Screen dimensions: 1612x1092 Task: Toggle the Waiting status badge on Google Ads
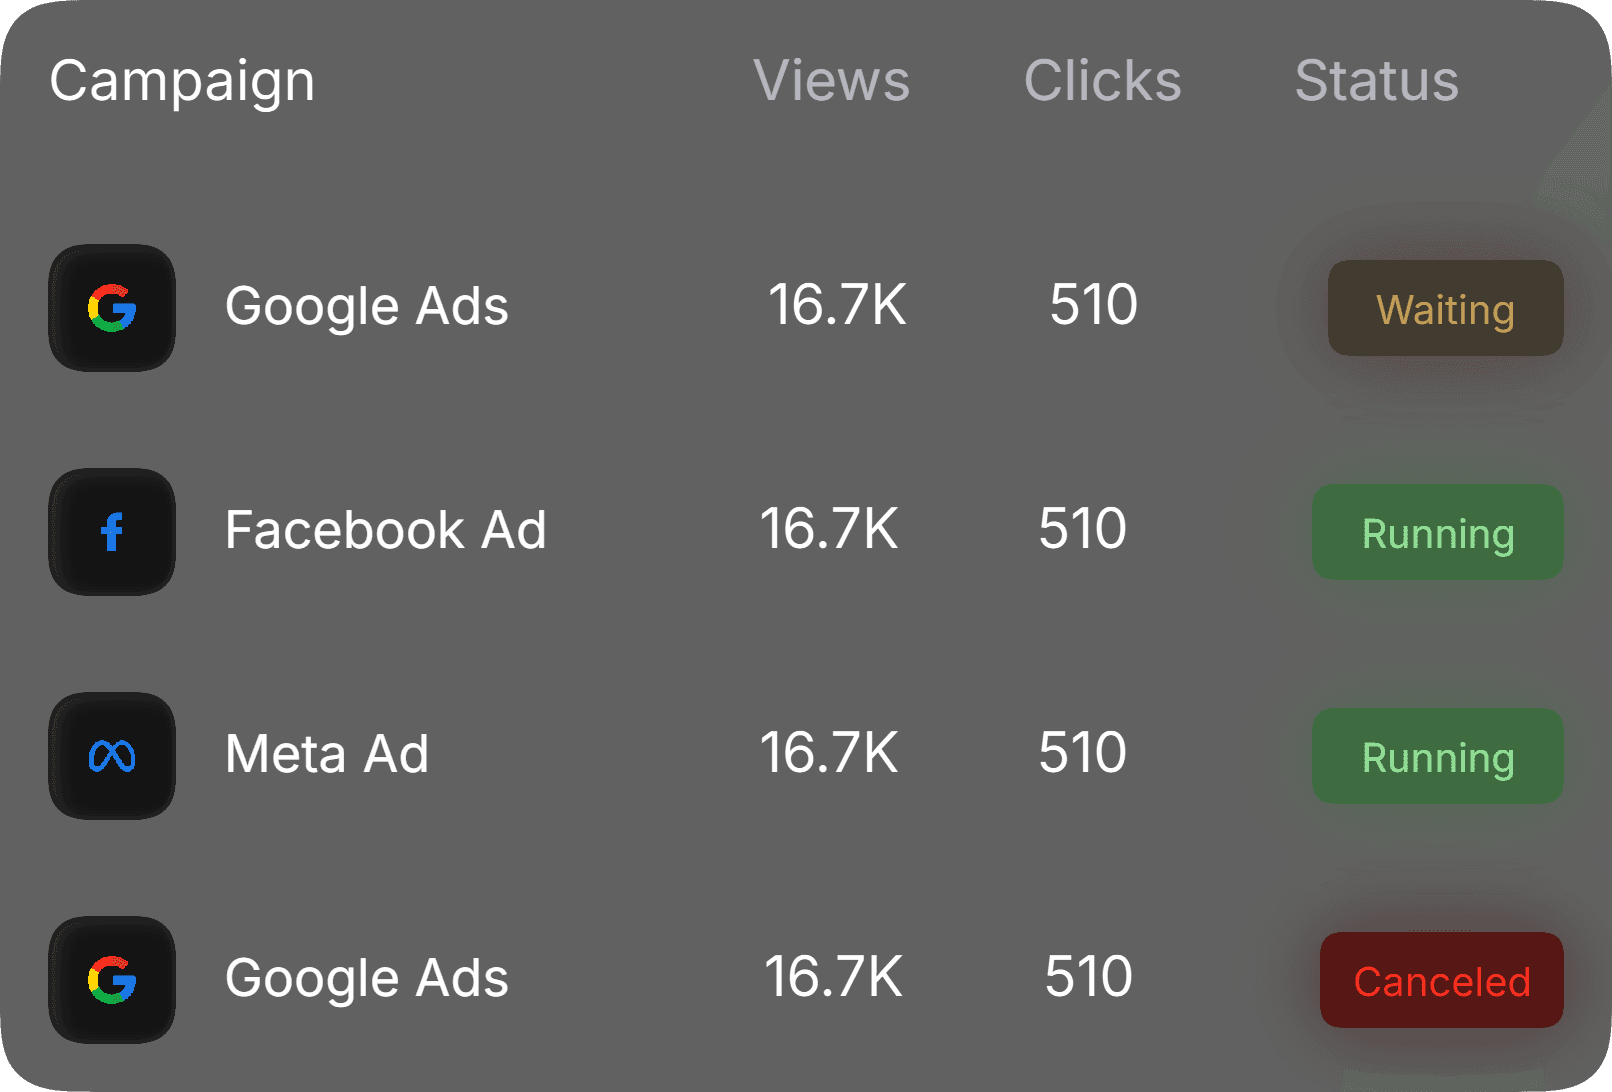point(1444,308)
